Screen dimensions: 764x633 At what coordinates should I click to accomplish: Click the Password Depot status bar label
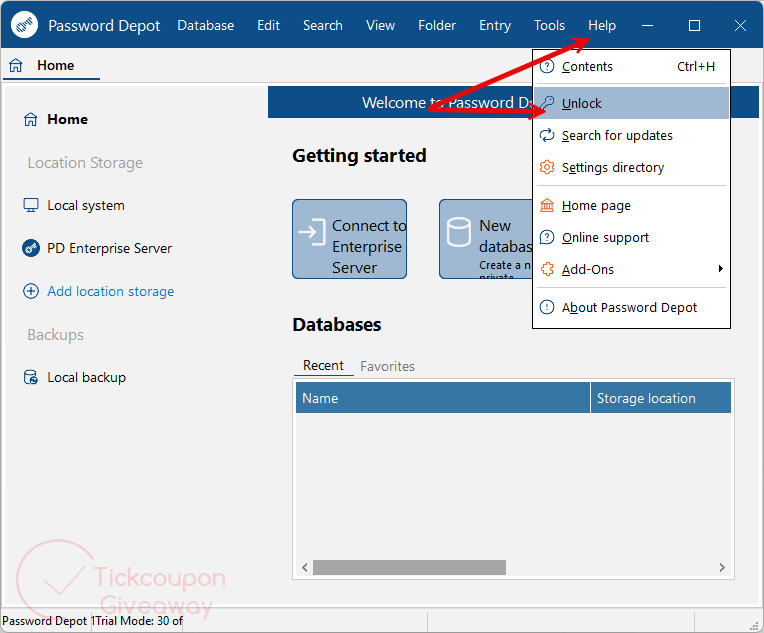point(44,621)
